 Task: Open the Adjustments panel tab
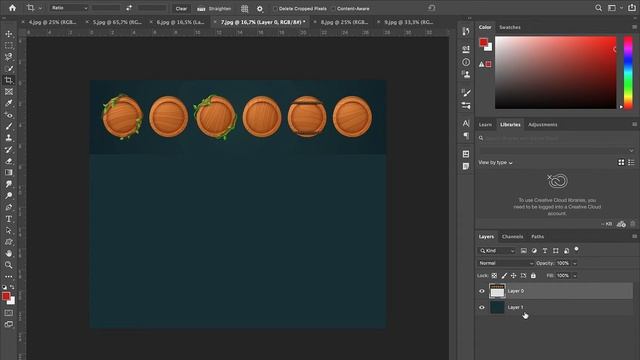(x=542, y=124)
